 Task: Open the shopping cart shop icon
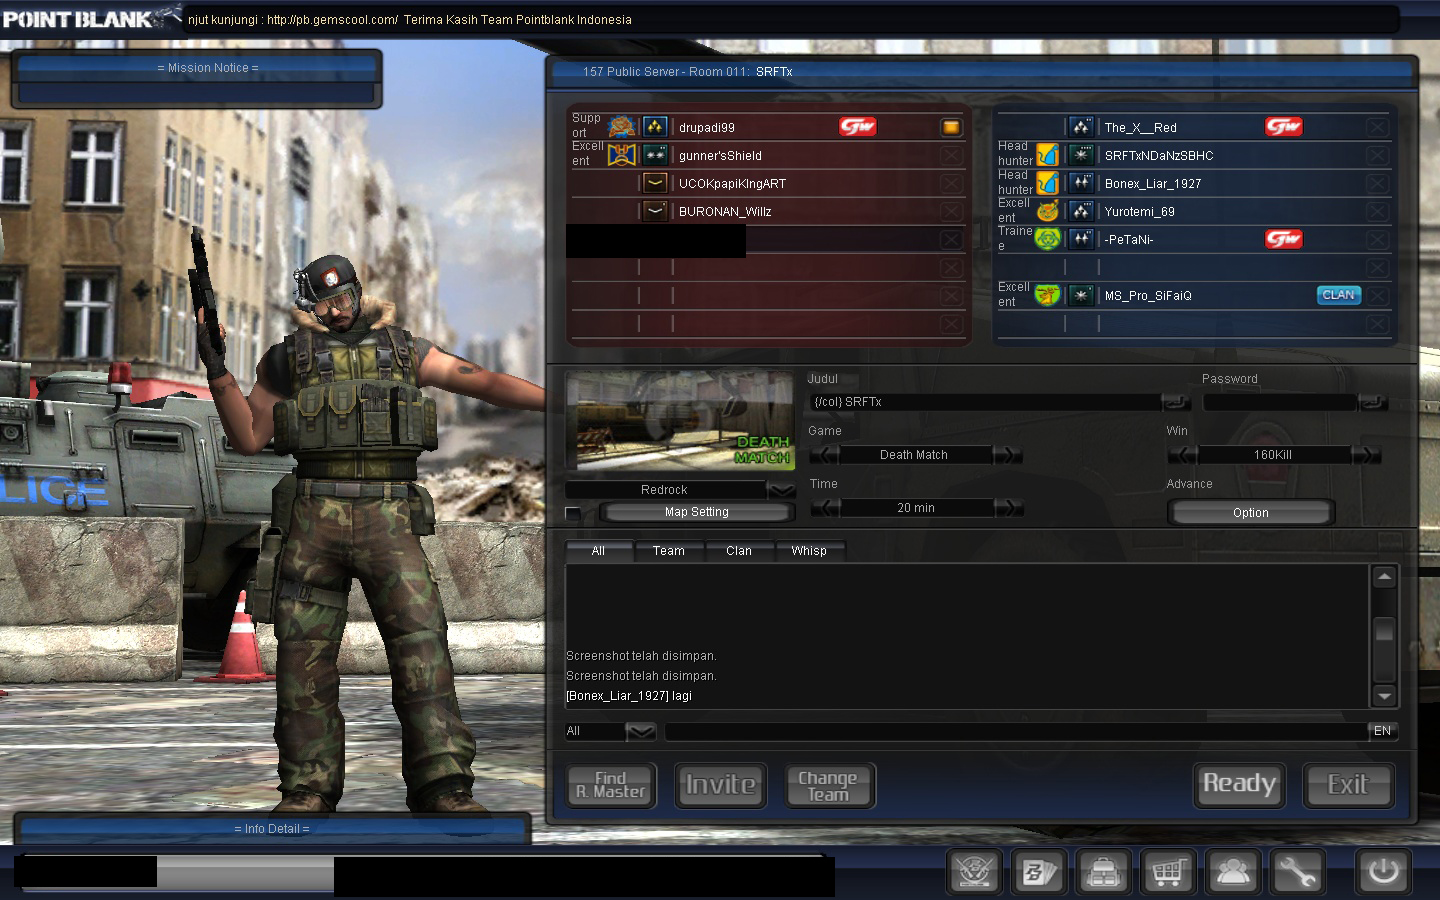pos(1167,872)
